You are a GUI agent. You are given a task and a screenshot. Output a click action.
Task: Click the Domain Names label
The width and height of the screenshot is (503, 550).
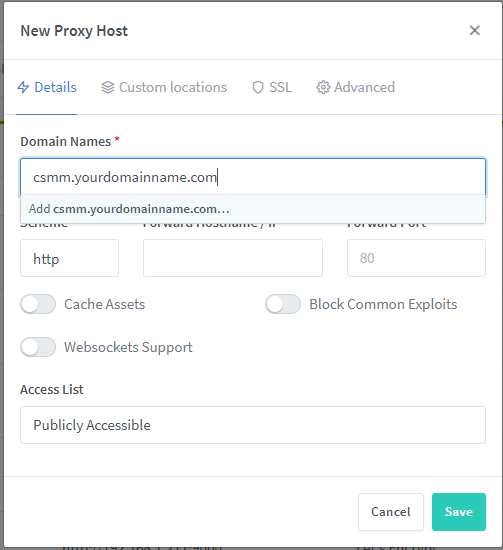pos(66,142)
